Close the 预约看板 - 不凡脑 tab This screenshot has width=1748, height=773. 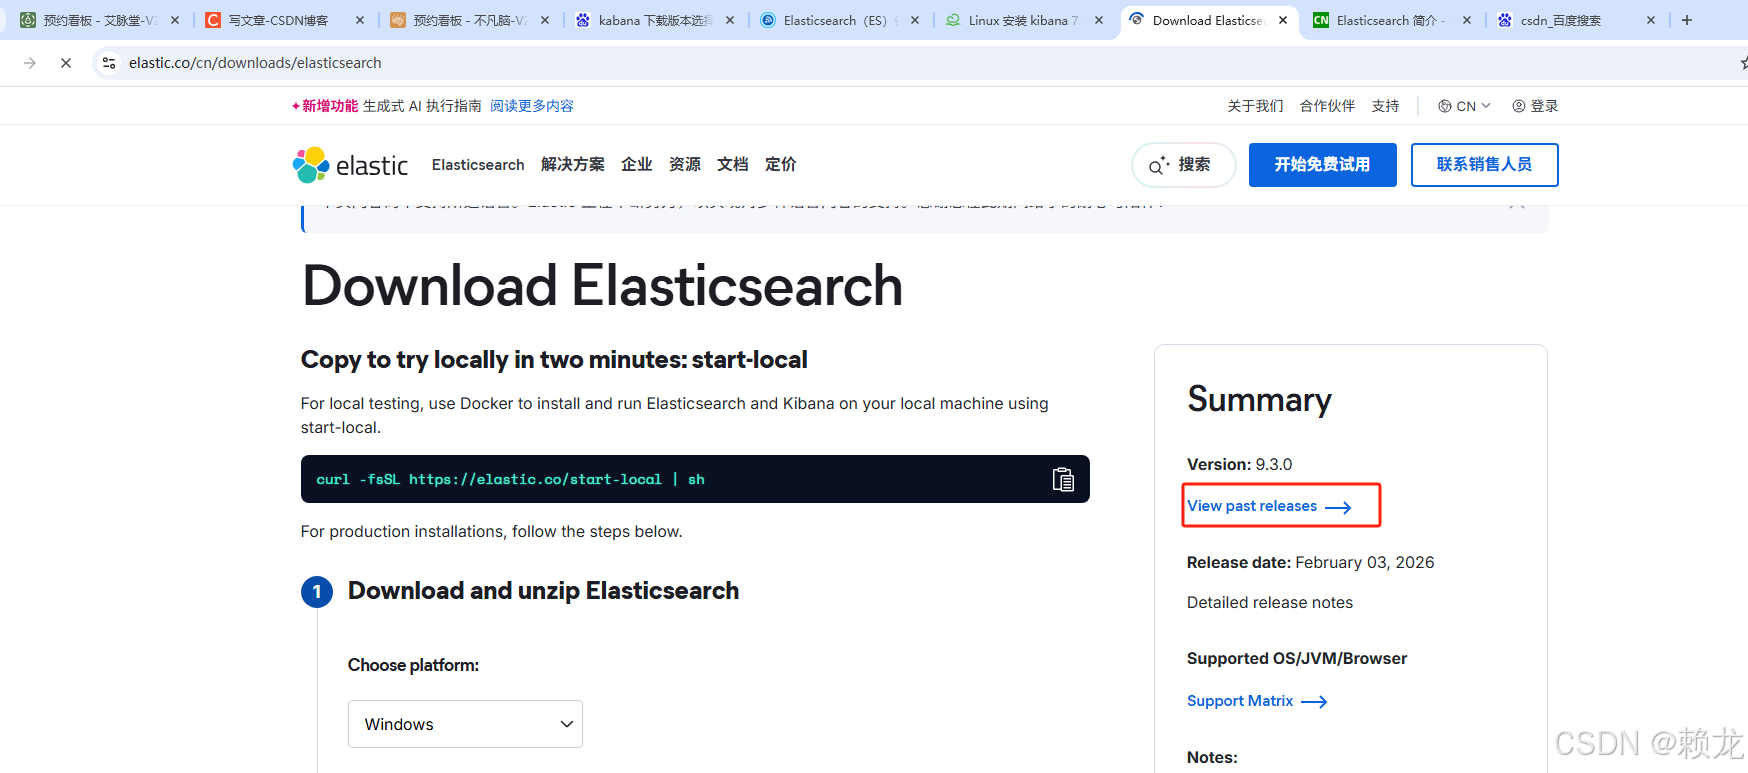[x=545, y=20]
